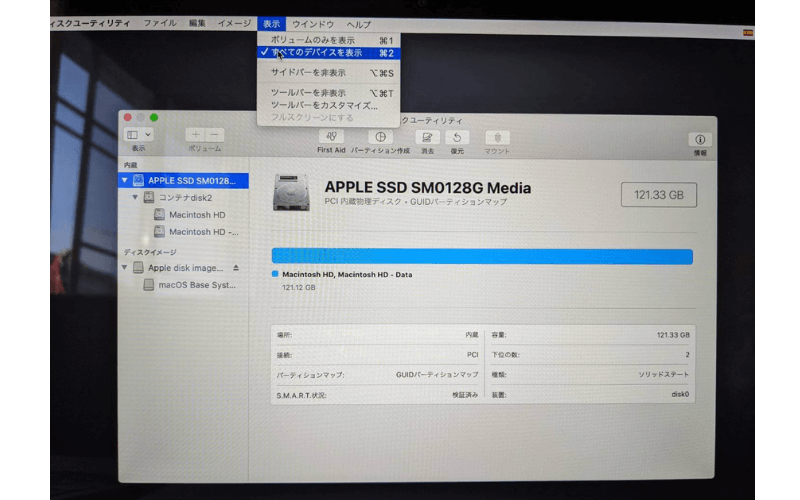Screen dimensions: 800x500
Task: Click the Mount (マウント) toolbar icon
Action: (x=497, y=138)
